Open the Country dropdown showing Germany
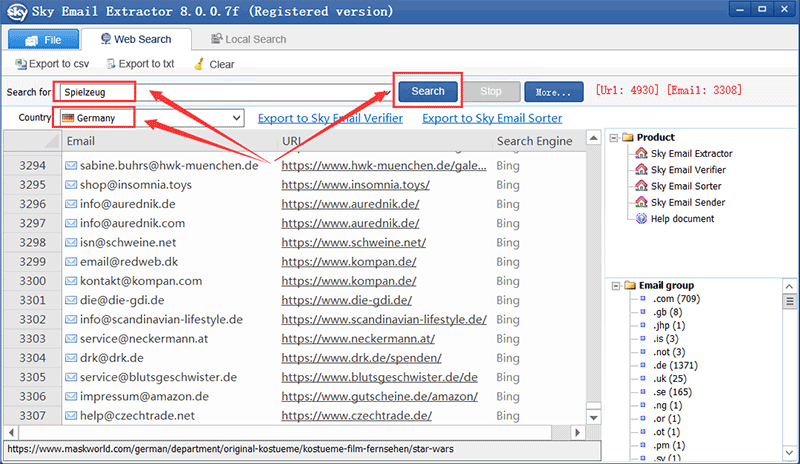800x464 pixels. click(x=152, y=118)
